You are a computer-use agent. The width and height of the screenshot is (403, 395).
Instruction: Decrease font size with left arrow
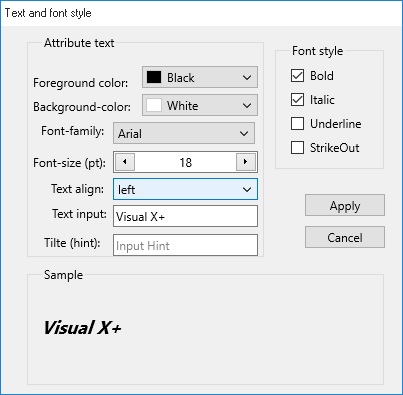(125, 162)
